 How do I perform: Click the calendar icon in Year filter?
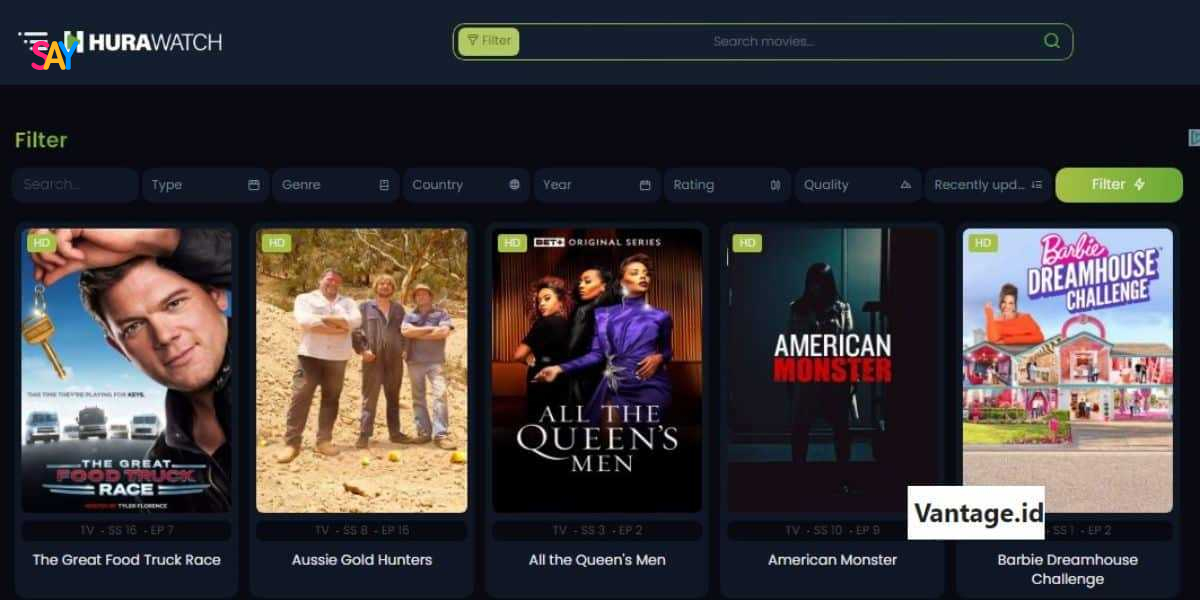pos(645,185)
